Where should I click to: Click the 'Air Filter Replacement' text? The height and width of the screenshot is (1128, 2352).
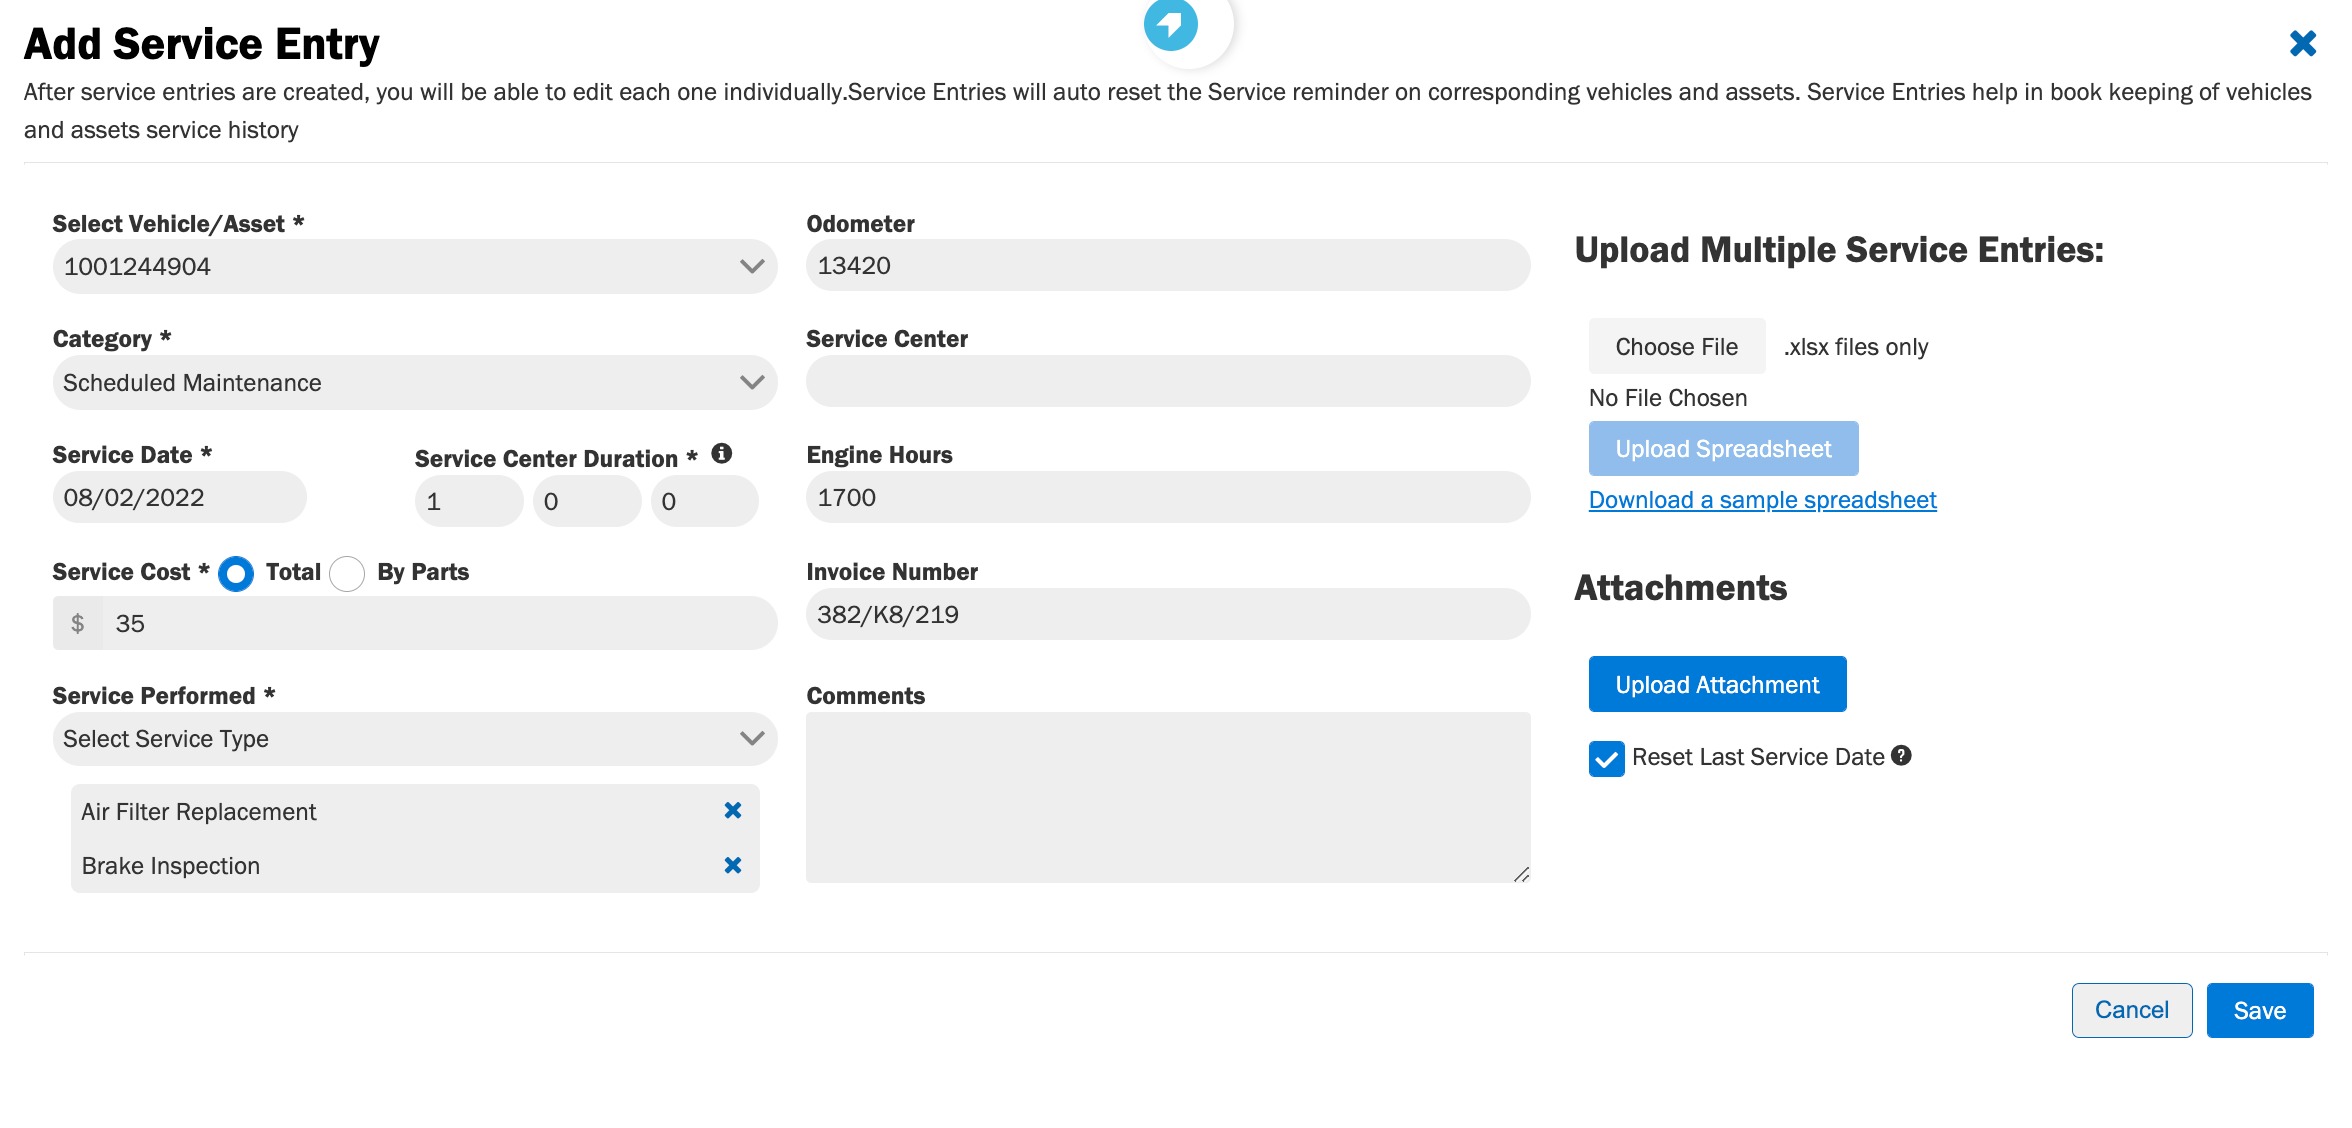pyautogui.click(x=199, y=812)
